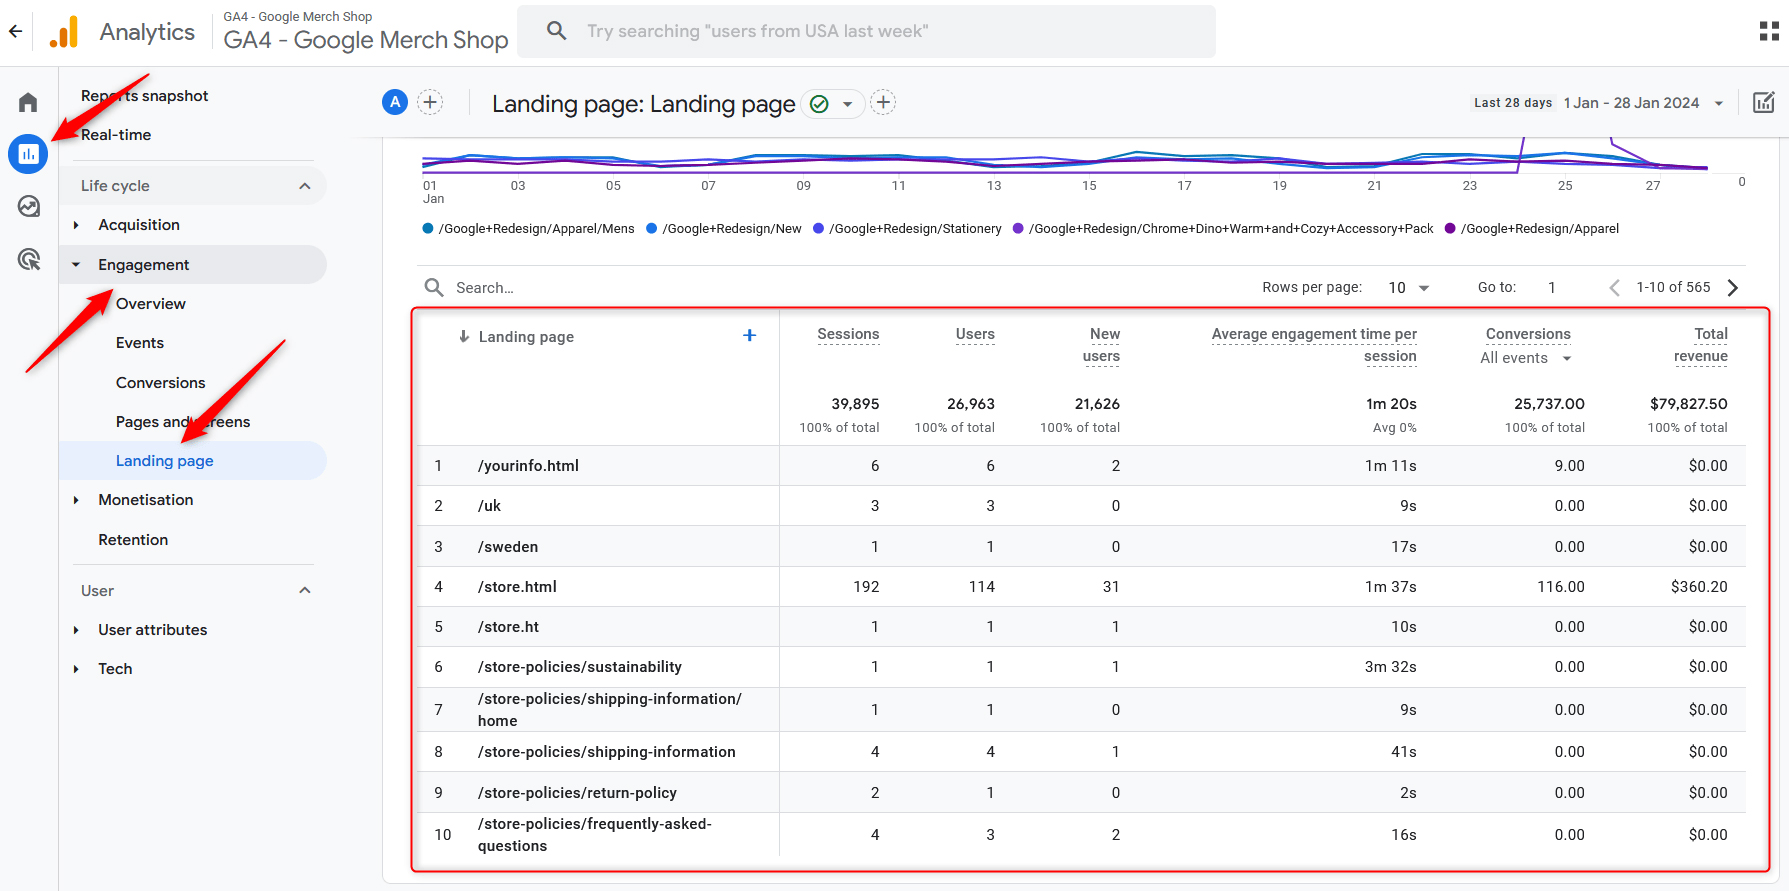
Task: Click the /uk landing page row
Action: pyautogui.click(x=1081, y=506)
